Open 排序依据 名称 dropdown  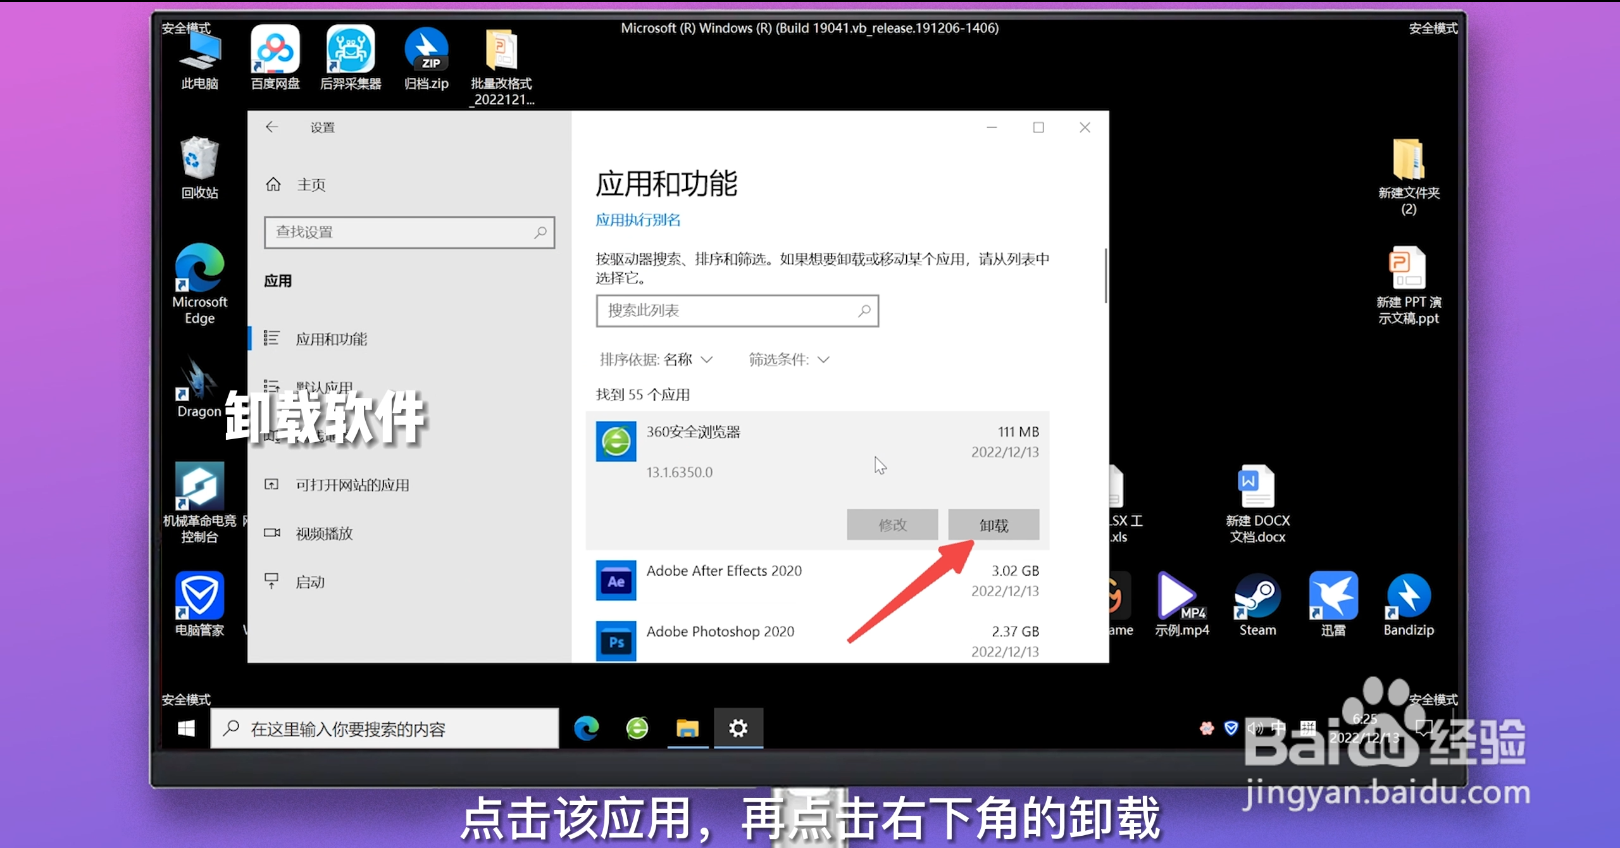[x=656, y=360]
